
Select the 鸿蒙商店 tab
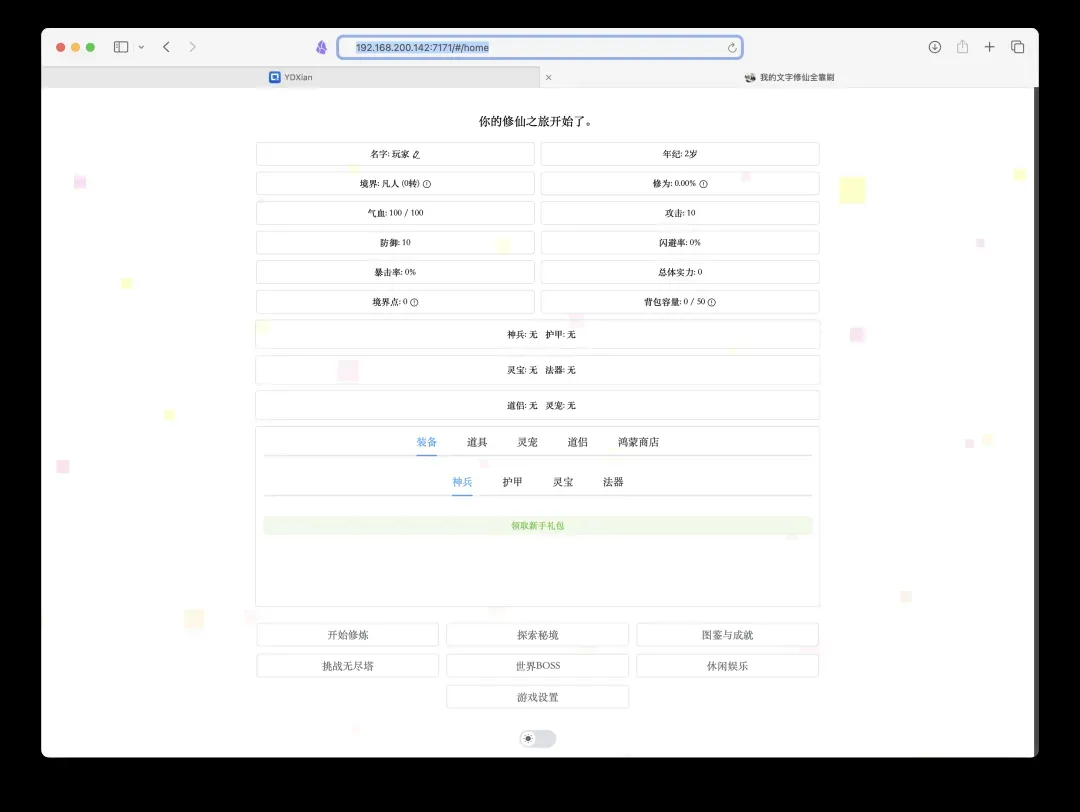638,442
